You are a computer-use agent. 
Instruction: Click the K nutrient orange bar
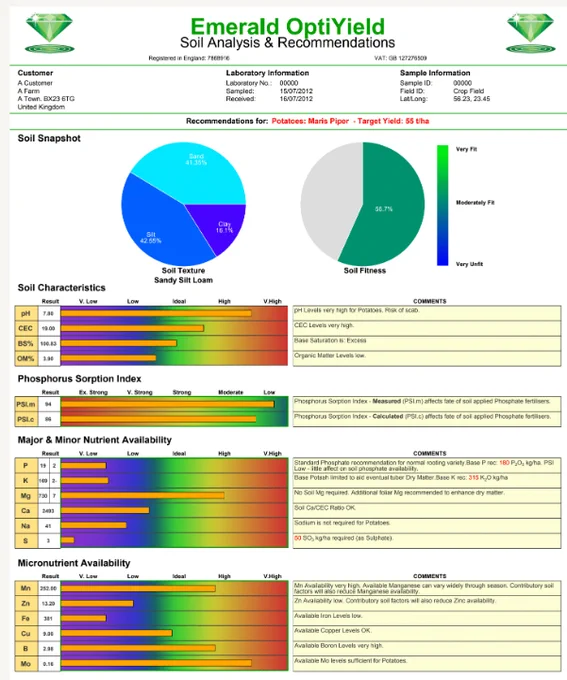[x=85, y=481]
